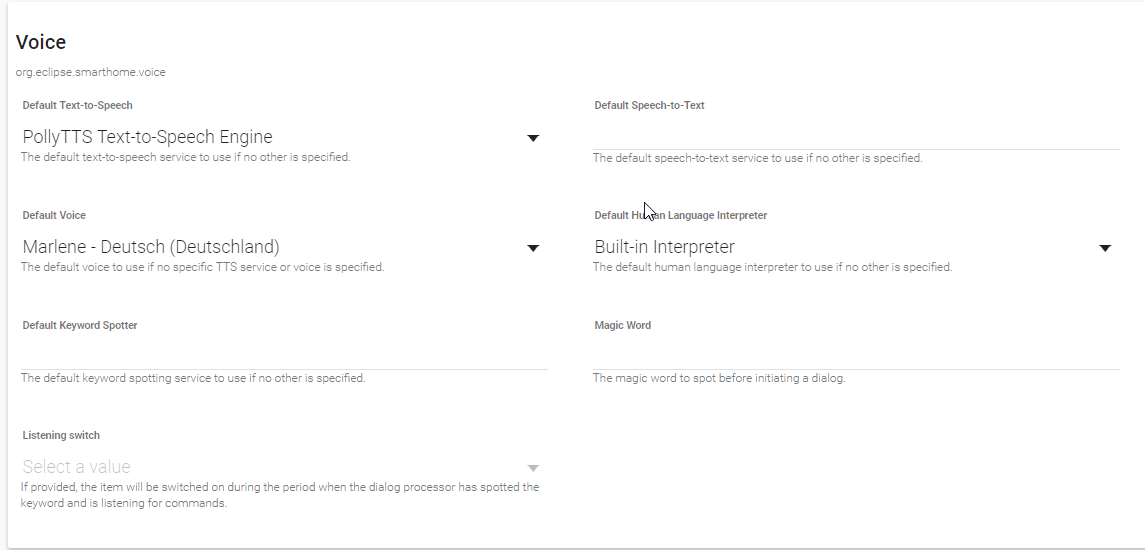This screenshot has height=550, width=1145.
Task: Click the 'Select a value' placeholder
Action: point(77,467)
